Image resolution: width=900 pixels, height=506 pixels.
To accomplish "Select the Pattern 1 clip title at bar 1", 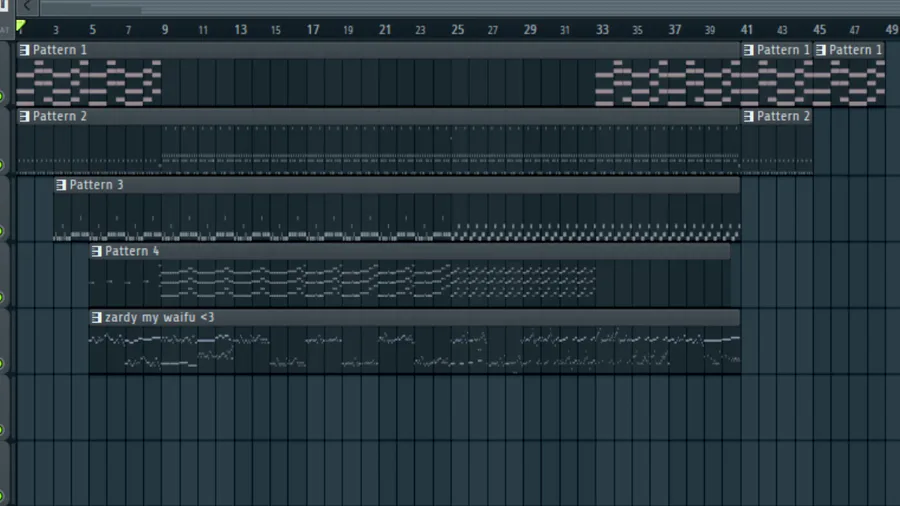I will 60,50.
